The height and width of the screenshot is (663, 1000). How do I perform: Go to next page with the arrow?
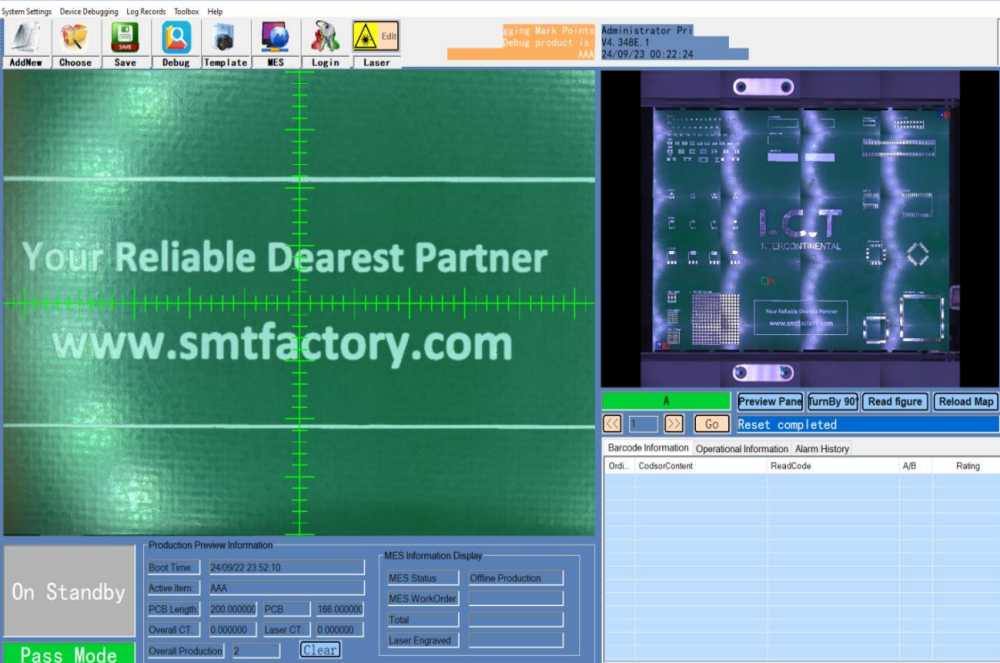pyautogui.click(x=673, y=424)
